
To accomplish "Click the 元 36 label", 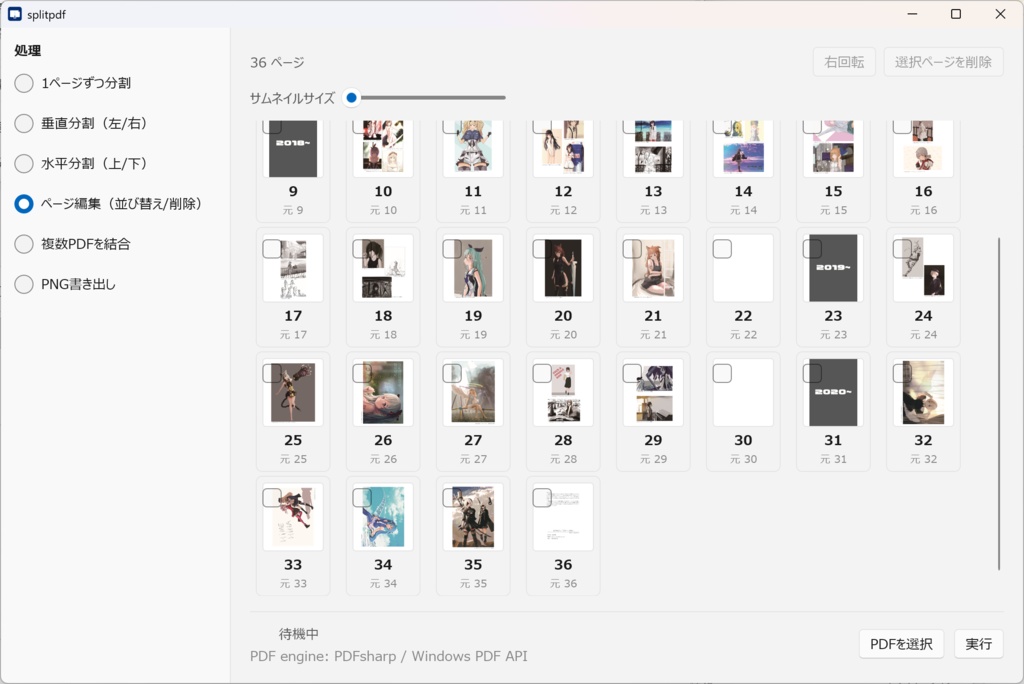I will pyautogui.click(x=563, y=583).
